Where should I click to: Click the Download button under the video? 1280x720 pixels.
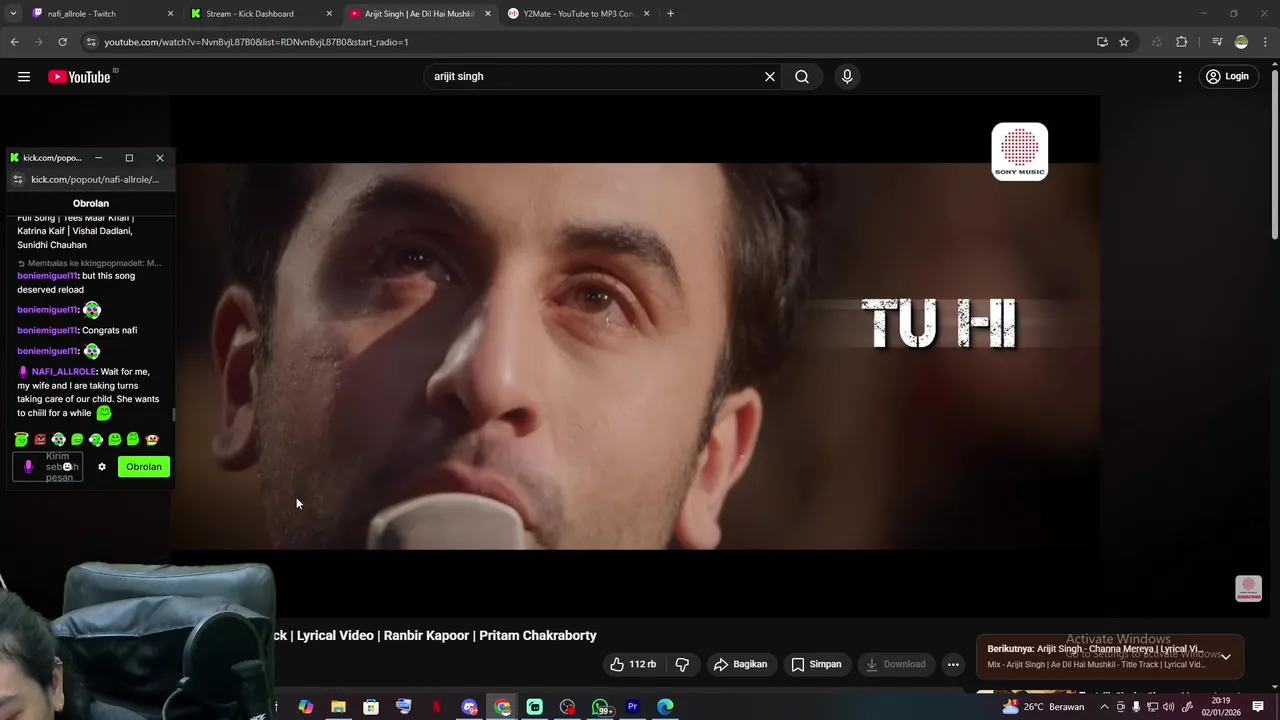coord(896,664)
